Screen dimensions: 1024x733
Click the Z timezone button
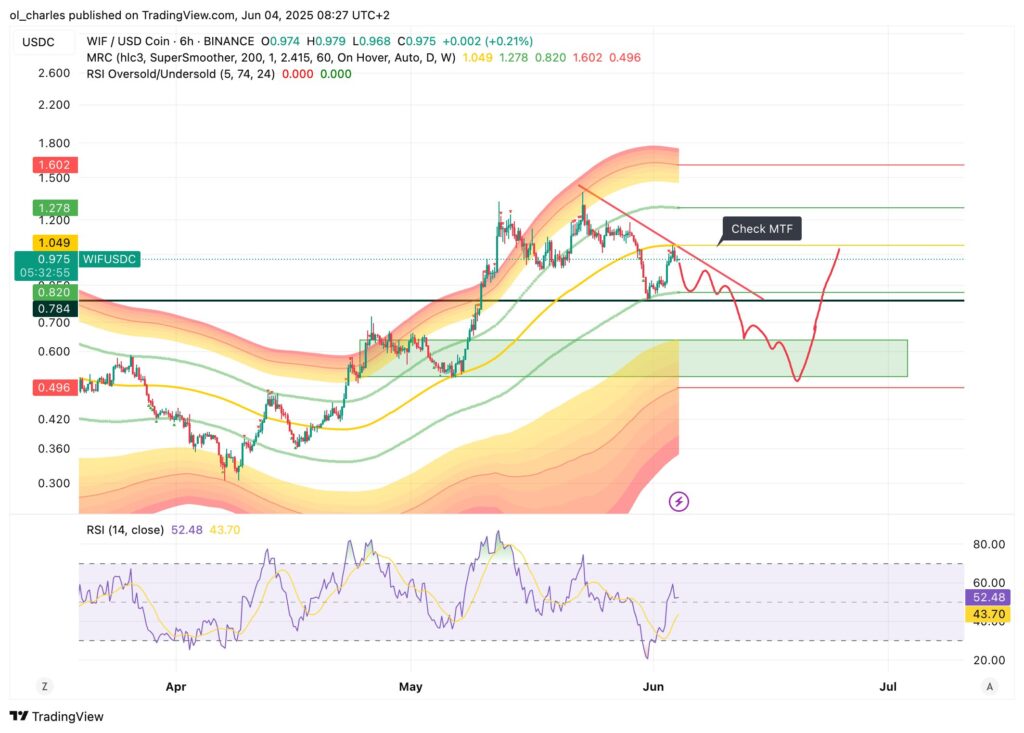pyautogui.click(x=44, y=685)
